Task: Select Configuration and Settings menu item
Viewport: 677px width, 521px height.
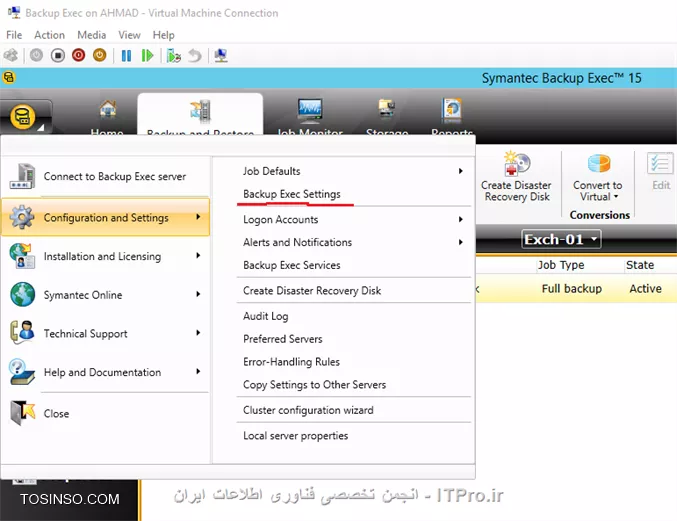Action: click(x=106, y=217)
